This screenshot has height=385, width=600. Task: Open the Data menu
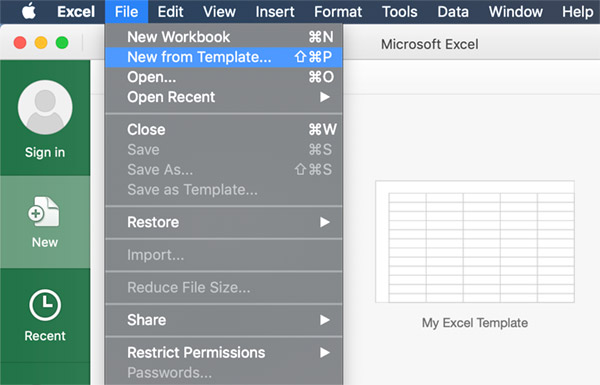coord(453,12)
